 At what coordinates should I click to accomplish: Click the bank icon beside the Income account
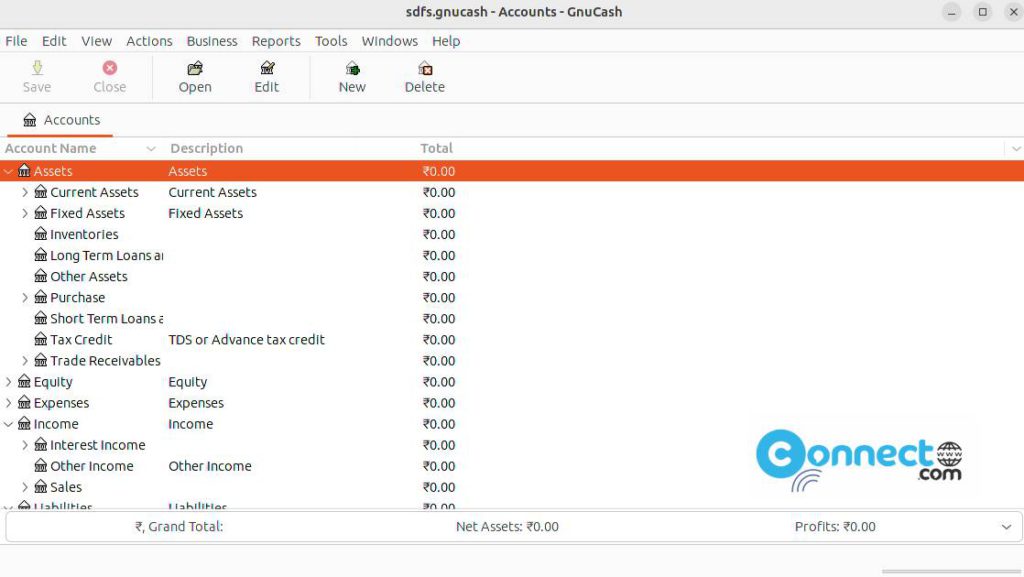point(24,424)
